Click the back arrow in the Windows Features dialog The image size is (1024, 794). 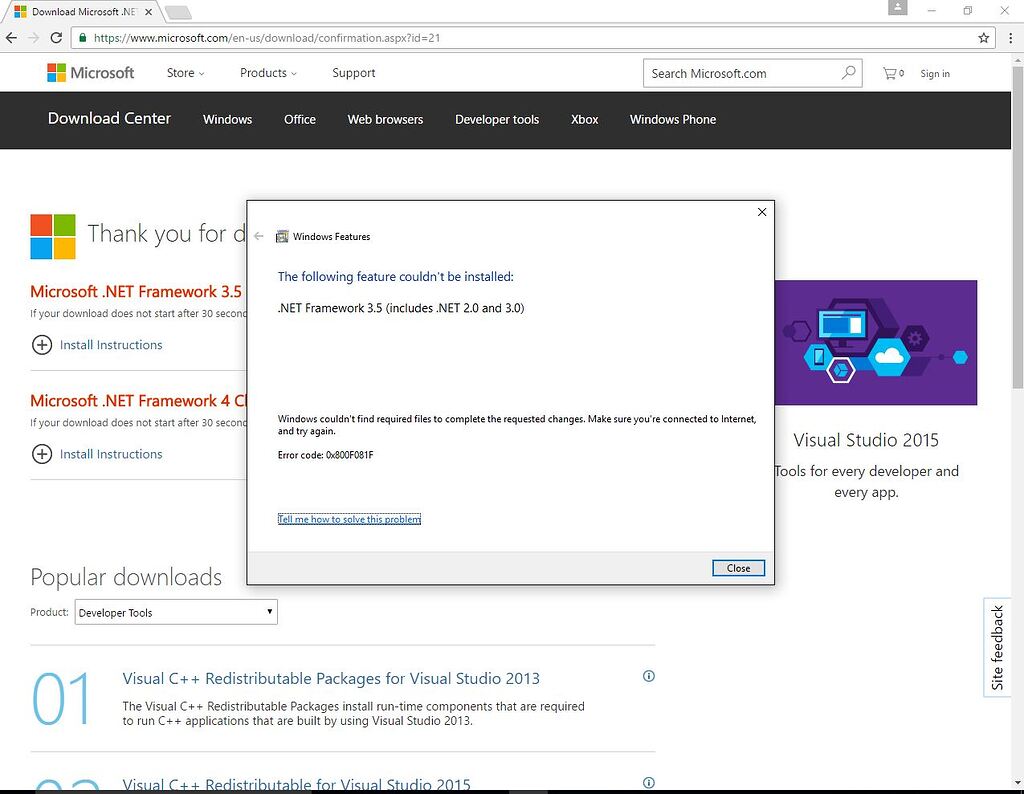point(258,237)
